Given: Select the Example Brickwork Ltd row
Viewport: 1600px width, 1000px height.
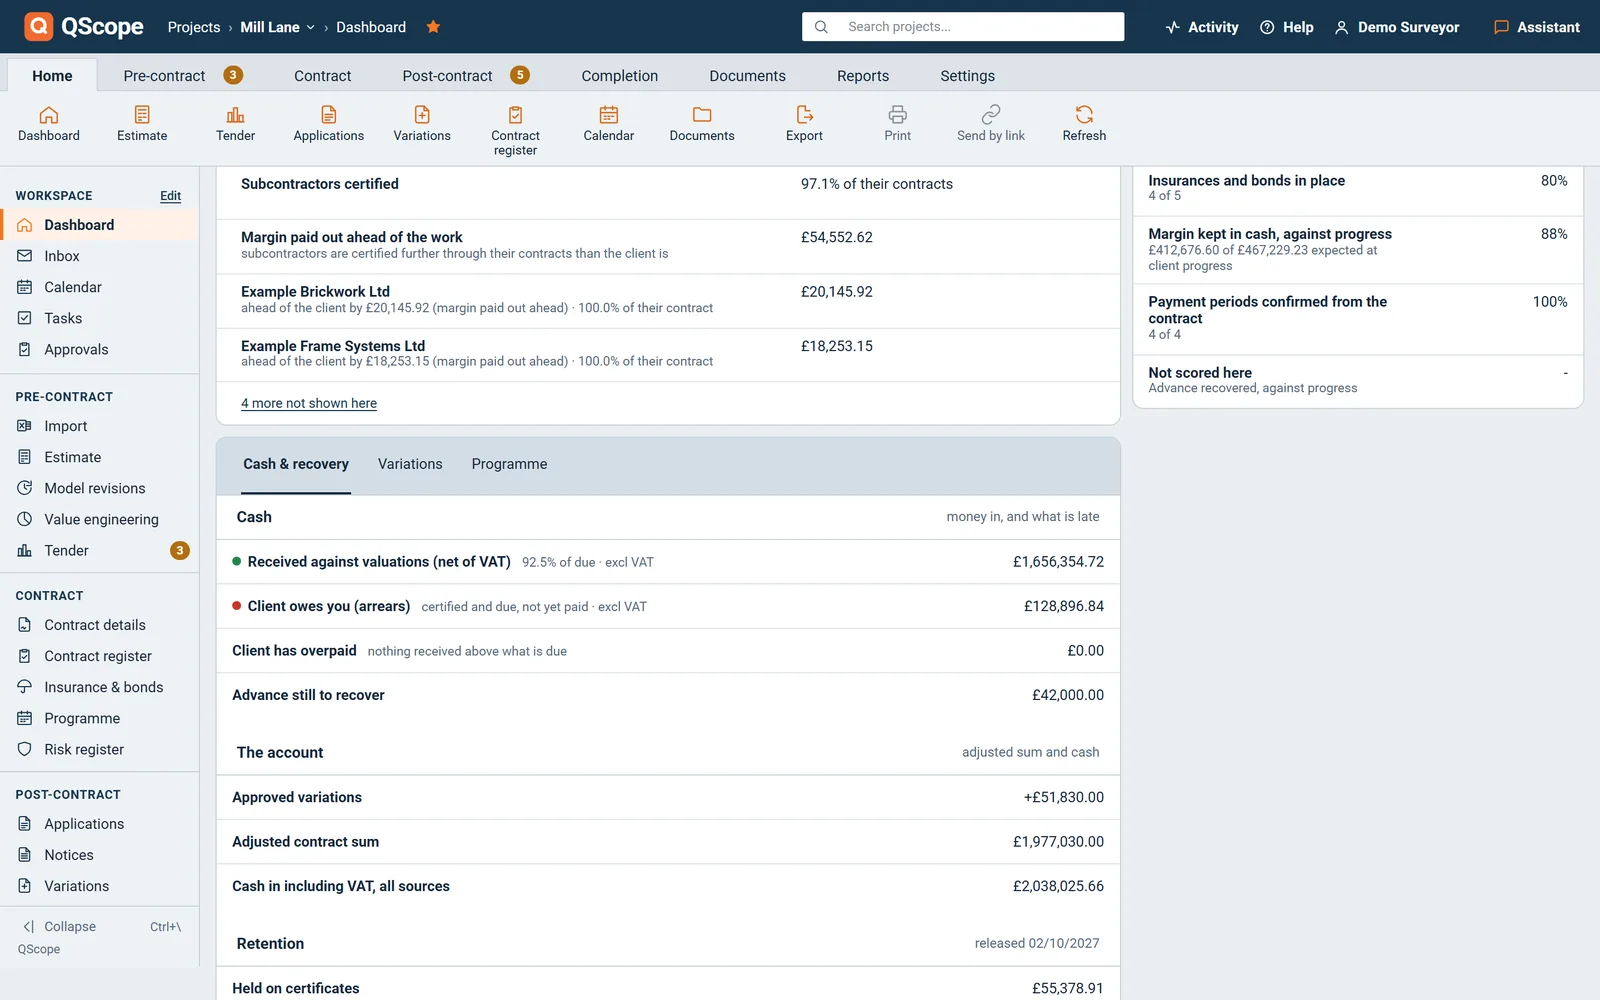Looking at the screenshot, I should [668, 300].
